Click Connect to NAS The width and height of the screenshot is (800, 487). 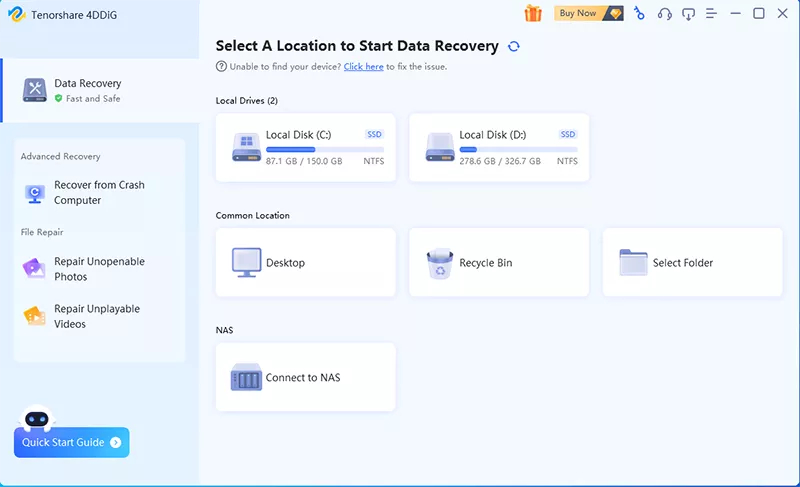[305, 378]
